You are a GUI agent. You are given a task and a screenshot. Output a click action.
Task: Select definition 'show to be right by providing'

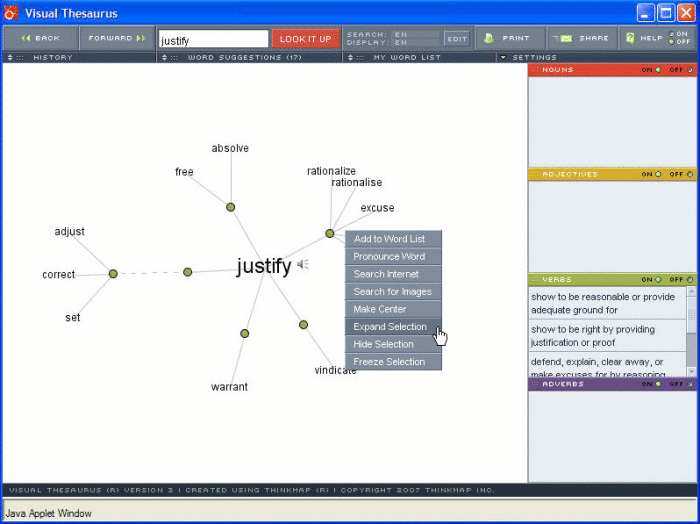click(607, 336)
